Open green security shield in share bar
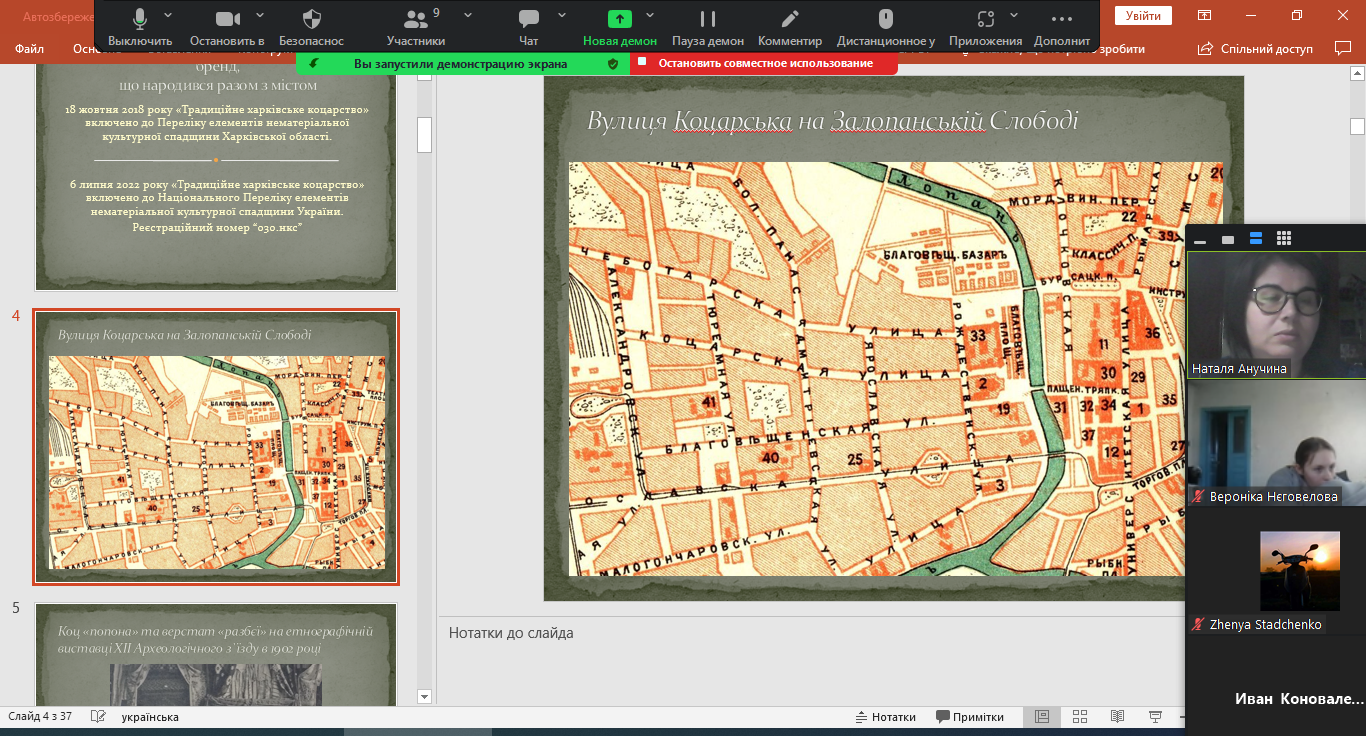1366x736 pixels. (x=613, y=63)
